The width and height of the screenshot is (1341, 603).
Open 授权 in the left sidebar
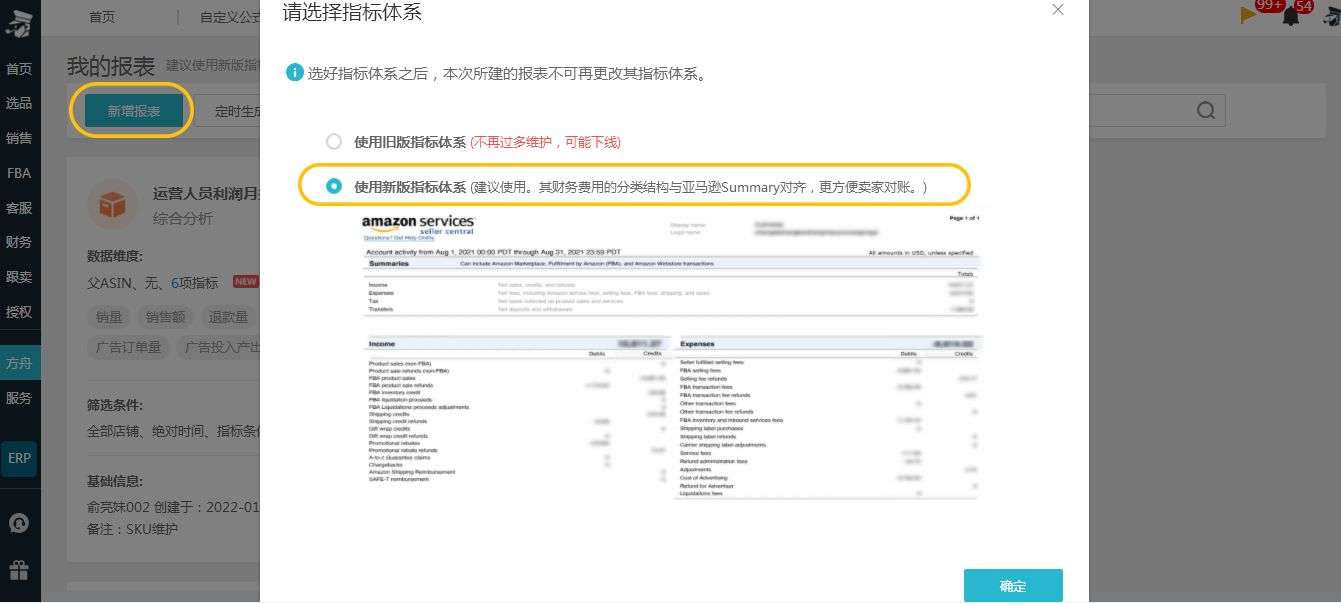click(x=19, y=312)
